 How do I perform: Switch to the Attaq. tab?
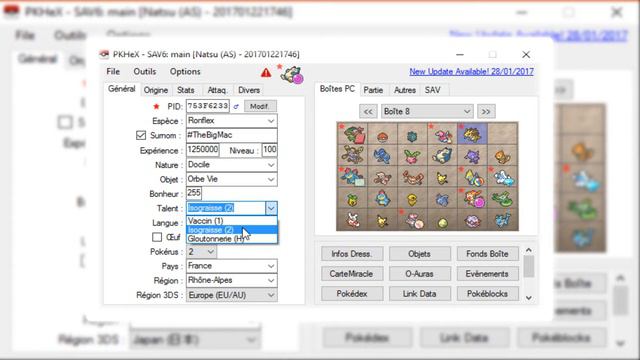[217, 90]
